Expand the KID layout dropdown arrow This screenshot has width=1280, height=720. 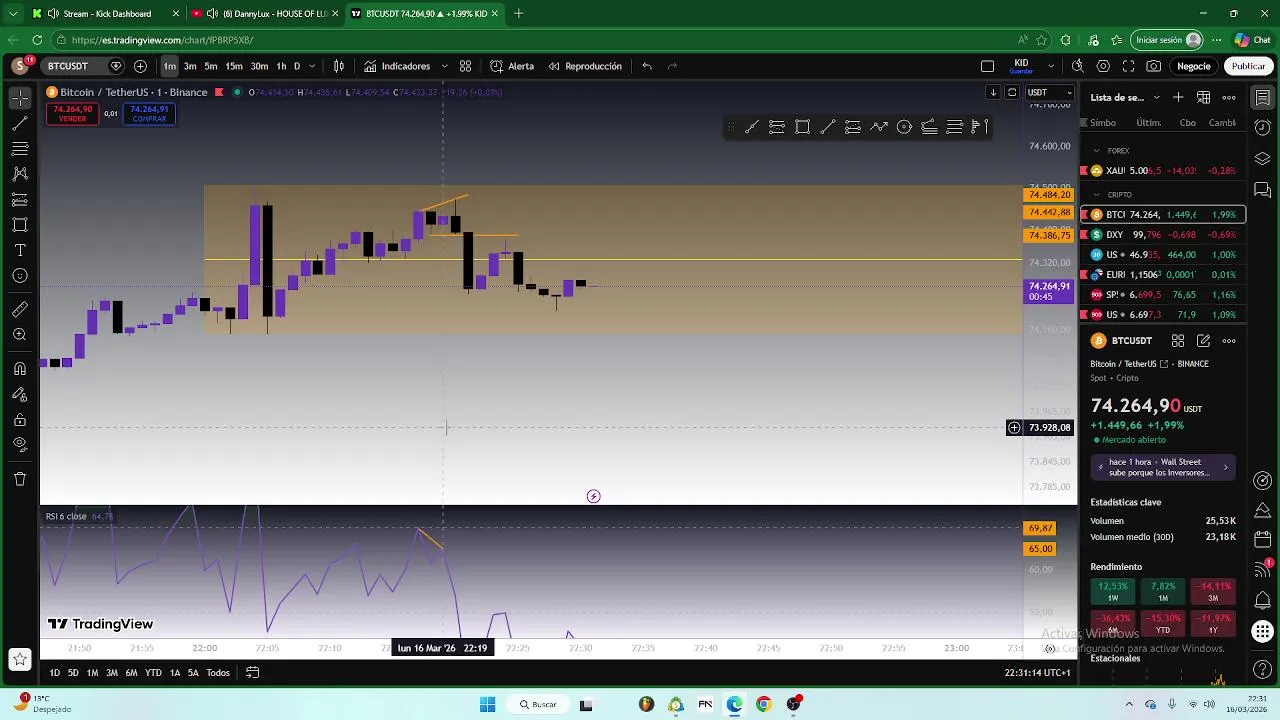(1050, 66)
